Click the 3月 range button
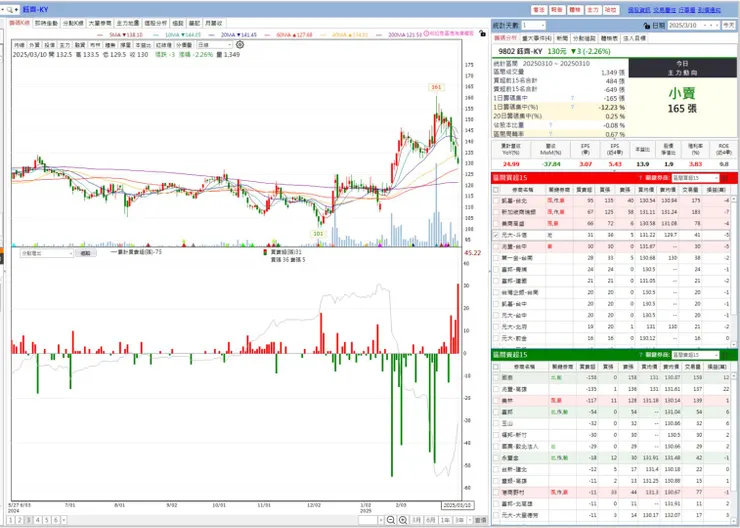This screenshot has height=528, width=740. point(416,520)
